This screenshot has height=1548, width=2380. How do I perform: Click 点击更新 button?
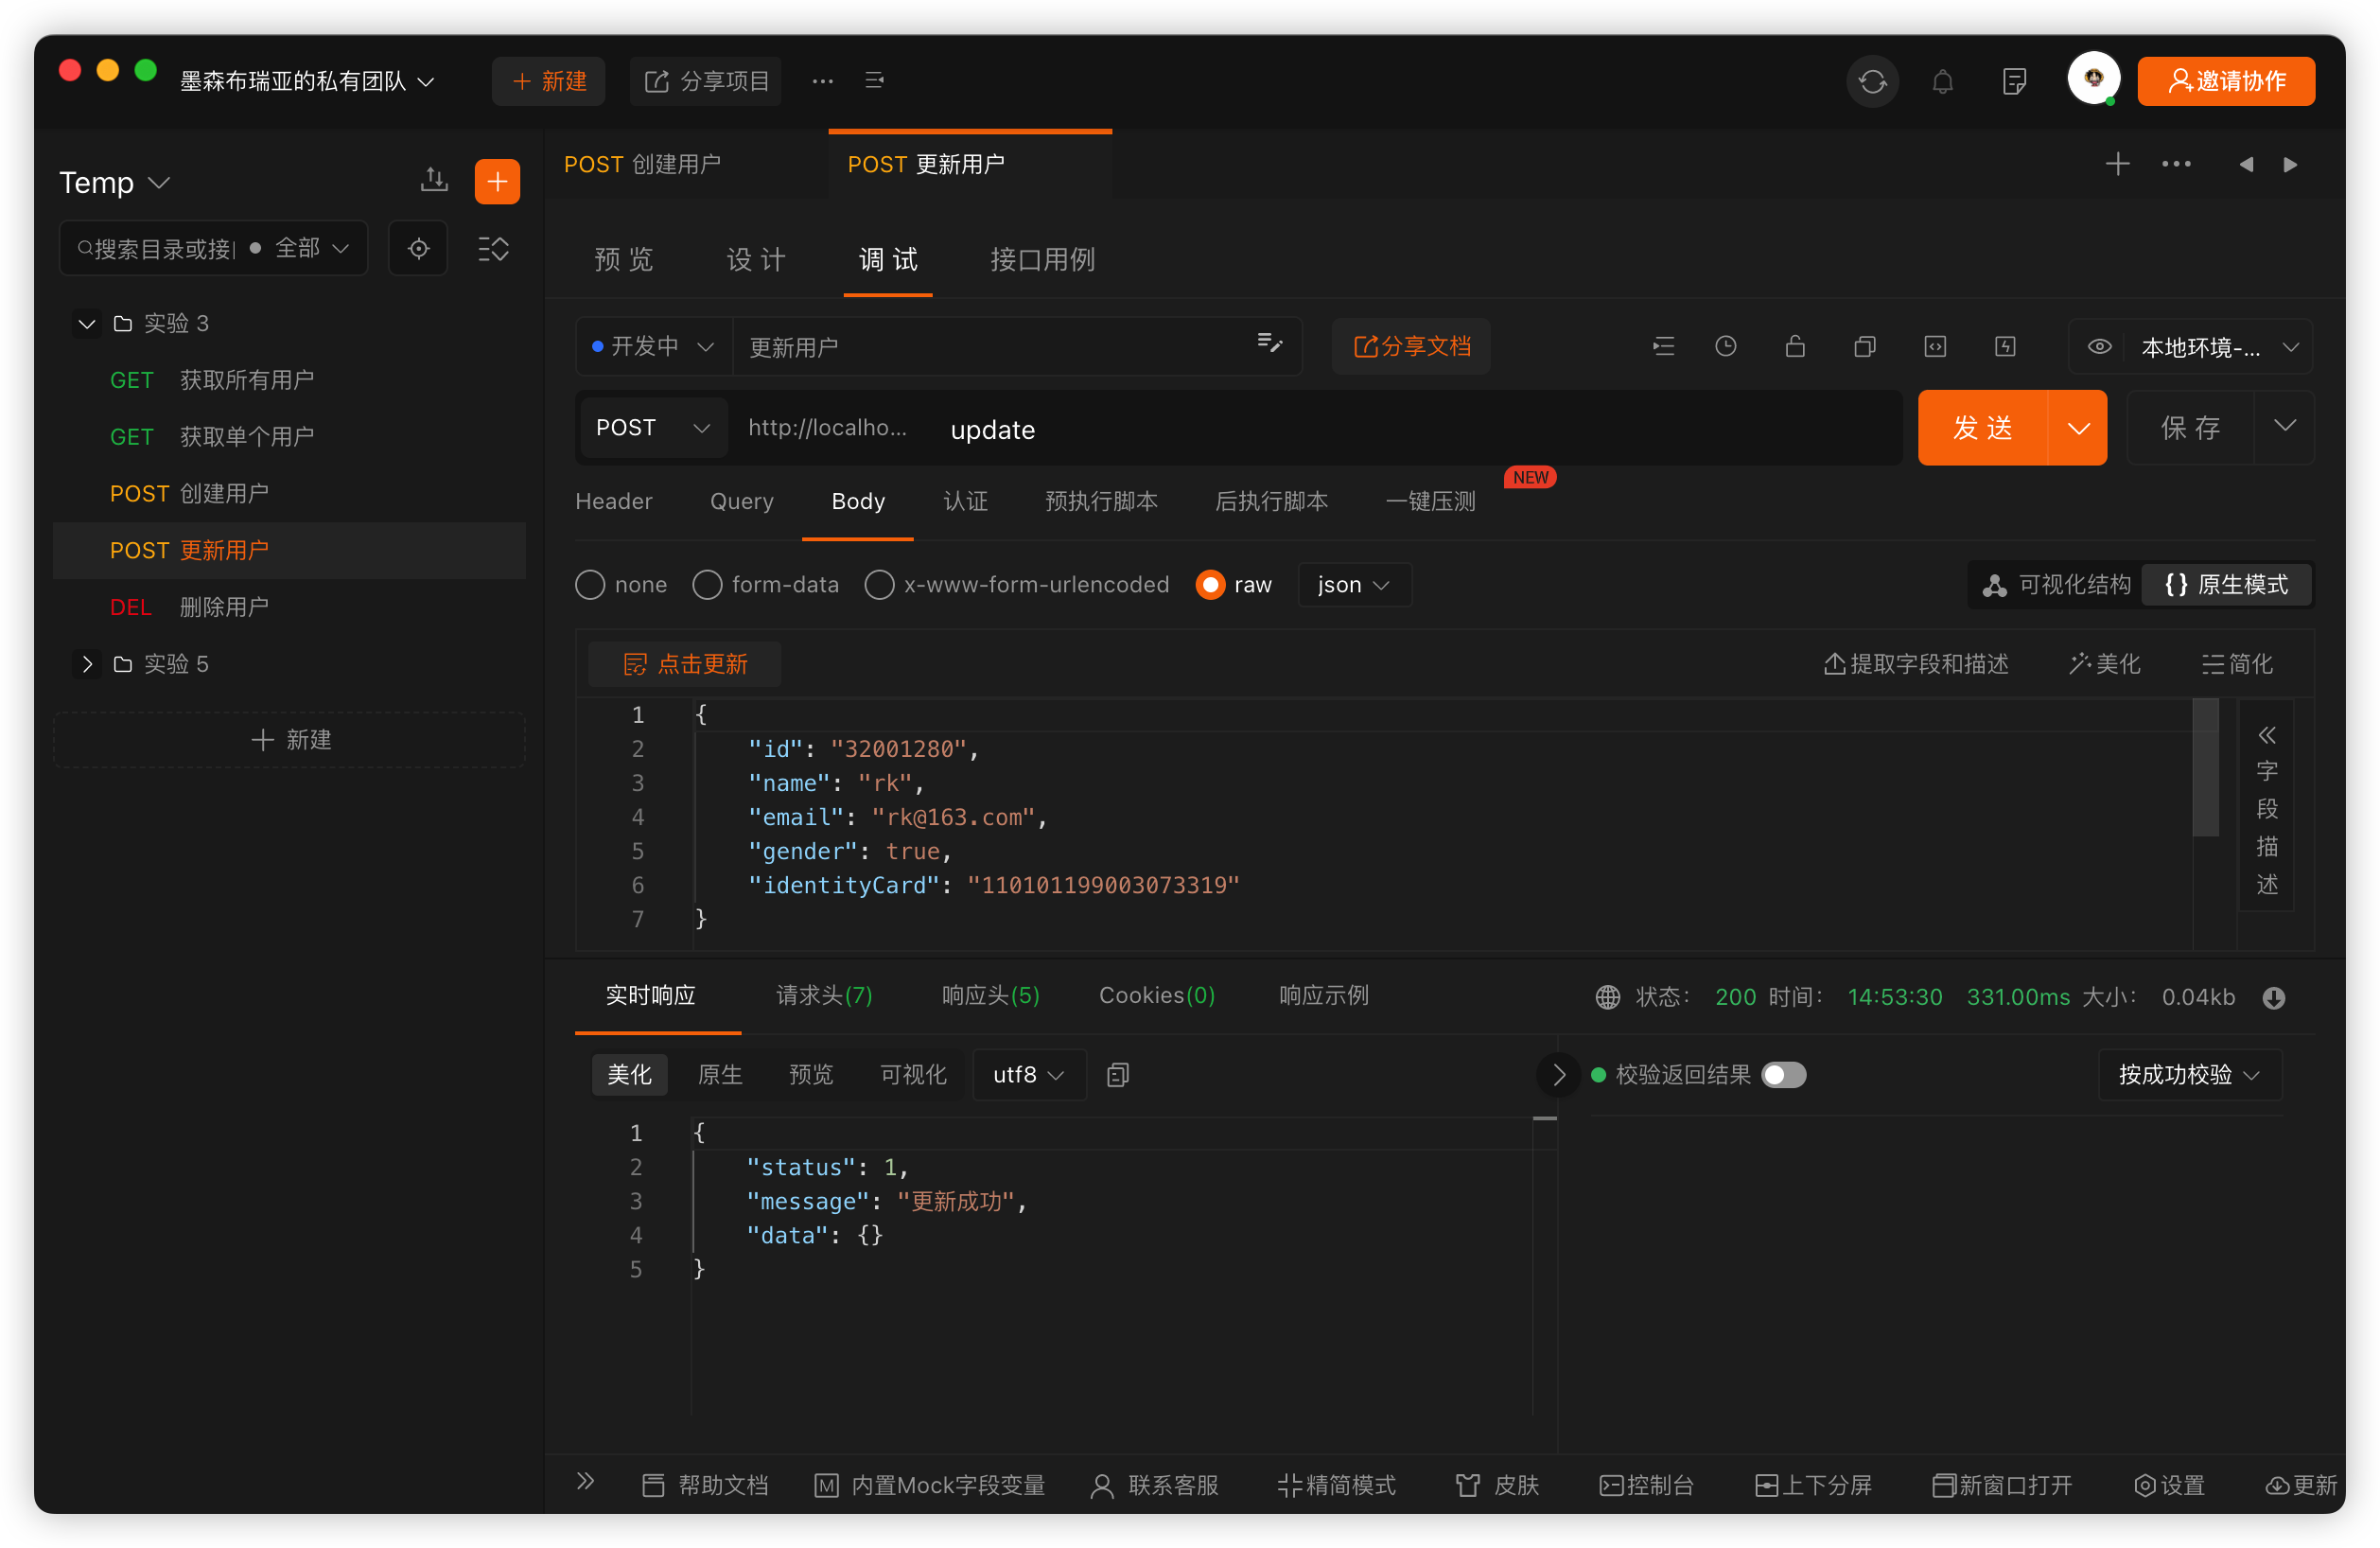(685, 664)
